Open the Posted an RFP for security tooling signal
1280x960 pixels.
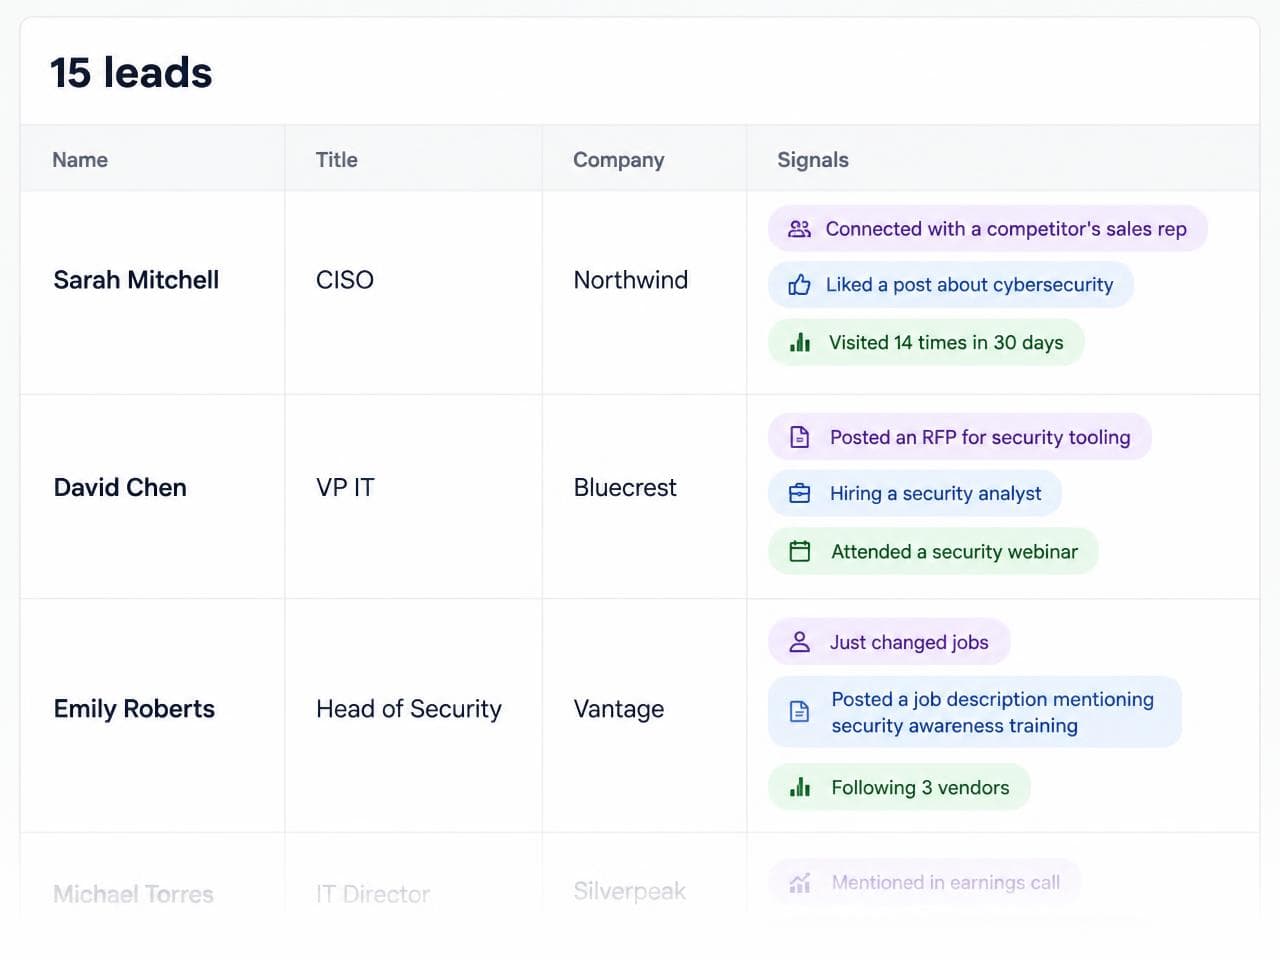click(960, 437)
